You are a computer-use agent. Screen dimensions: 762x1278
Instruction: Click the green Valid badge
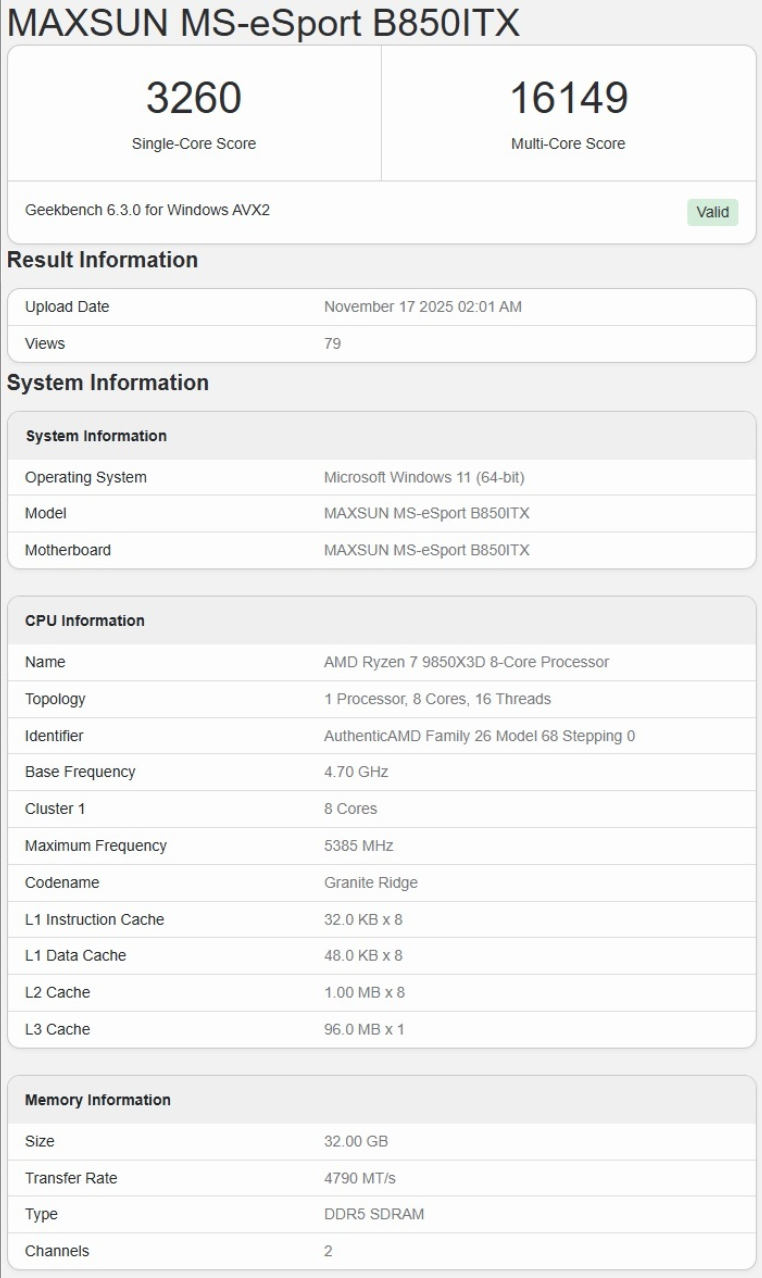point(712,212)
